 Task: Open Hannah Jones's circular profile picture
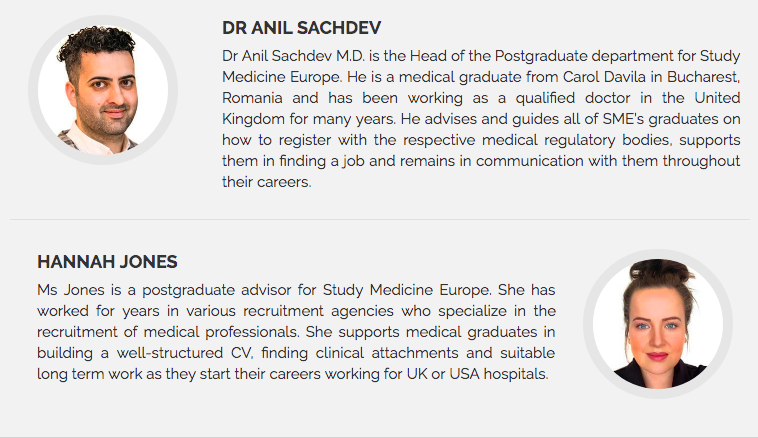pyautogui.click(x=657, y=324)
